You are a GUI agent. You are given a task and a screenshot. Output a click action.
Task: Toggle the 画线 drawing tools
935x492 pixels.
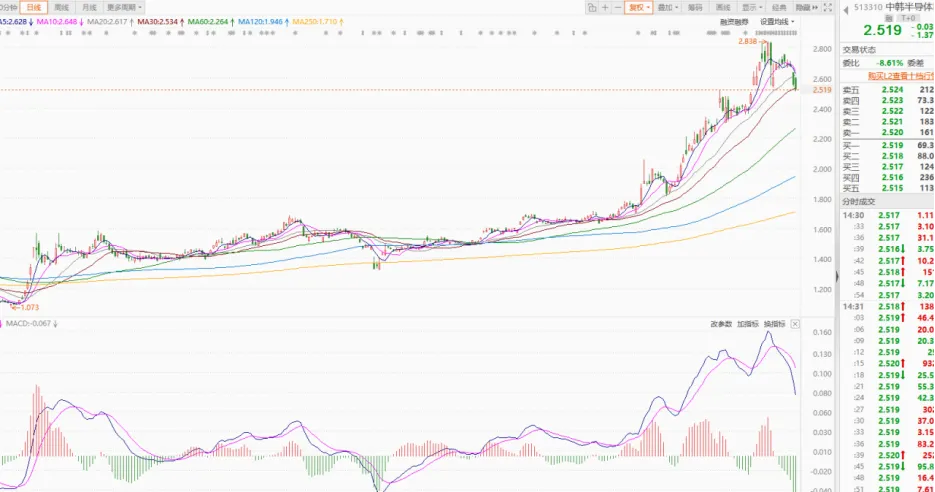(722, 7)
